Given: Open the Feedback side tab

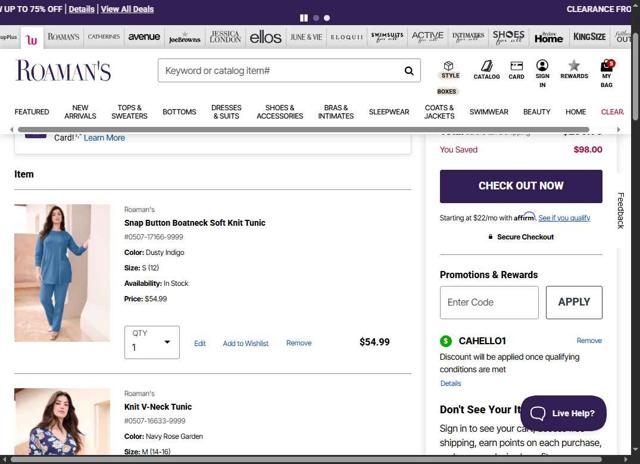Looking at the screenshot, I should [x=620, y=210].
